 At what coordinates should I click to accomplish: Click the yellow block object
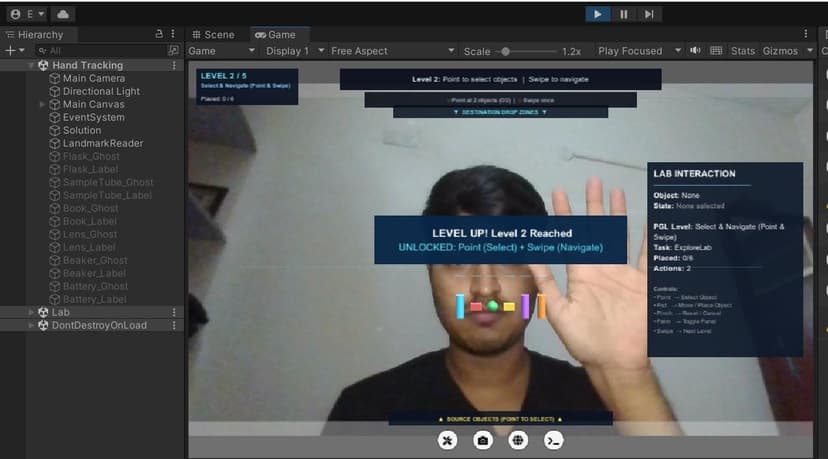pos(509,306)
